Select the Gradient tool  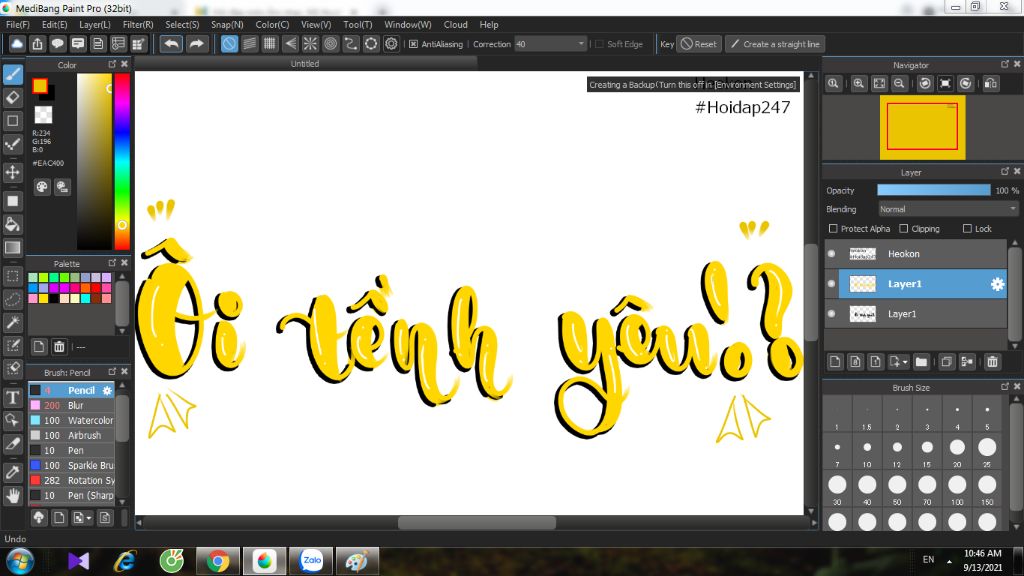12,248
